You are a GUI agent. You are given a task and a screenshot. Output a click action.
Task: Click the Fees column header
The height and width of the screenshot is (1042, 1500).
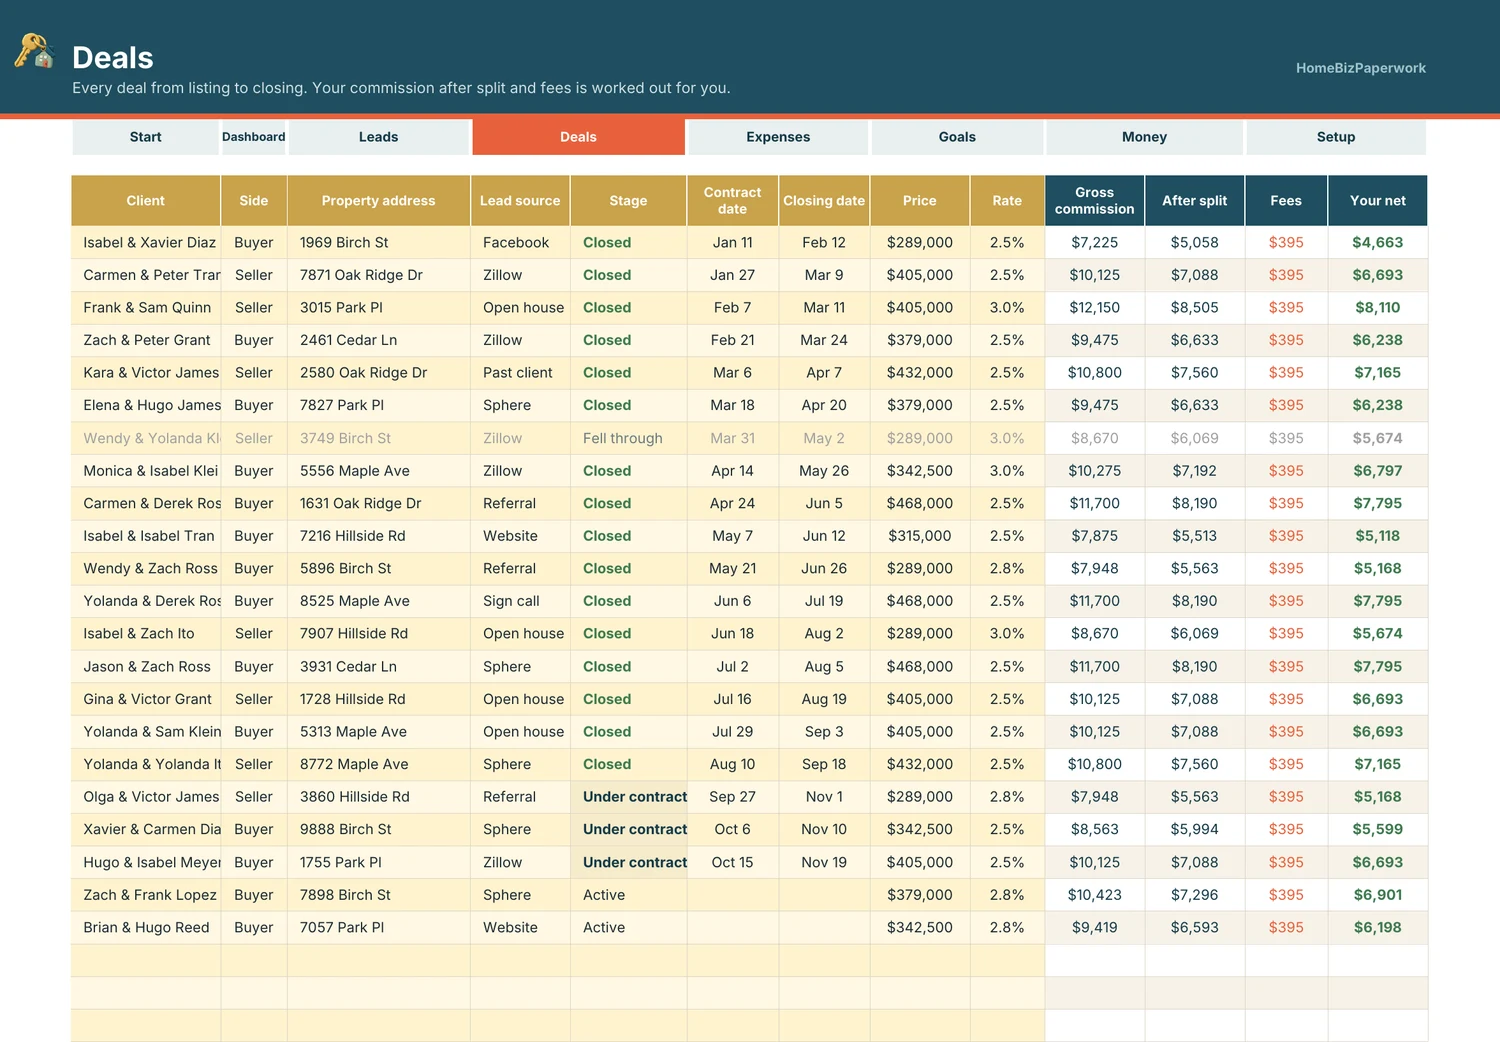(1286, 200)
